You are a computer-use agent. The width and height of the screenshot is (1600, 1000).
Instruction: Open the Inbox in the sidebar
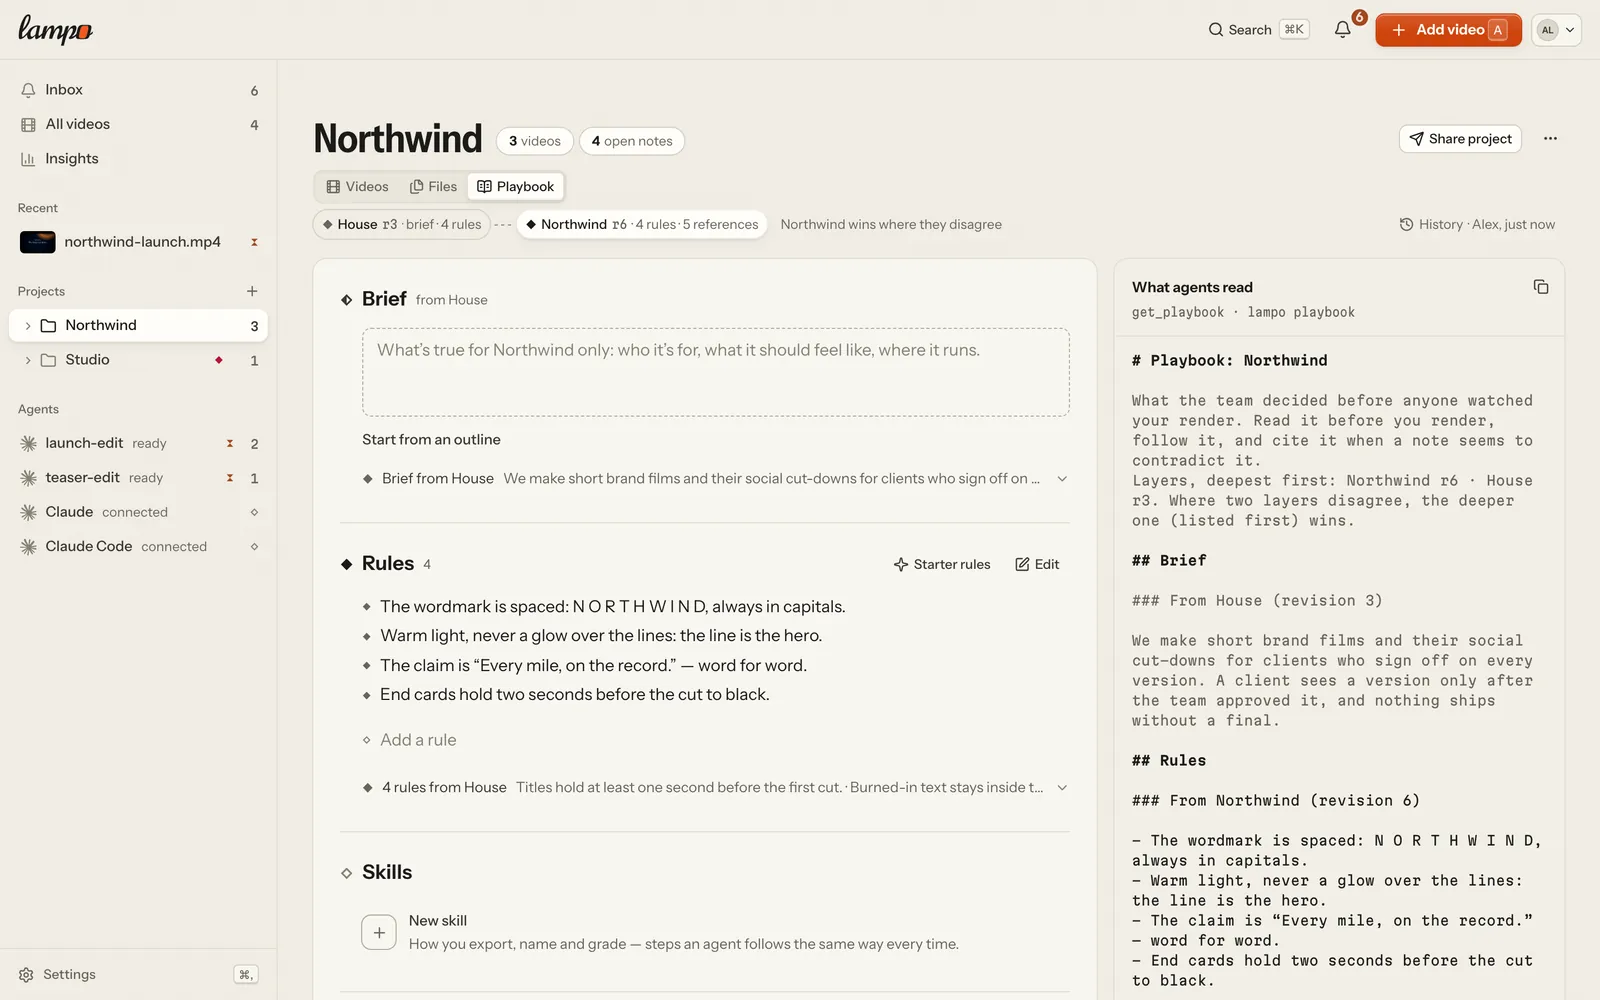139,90
